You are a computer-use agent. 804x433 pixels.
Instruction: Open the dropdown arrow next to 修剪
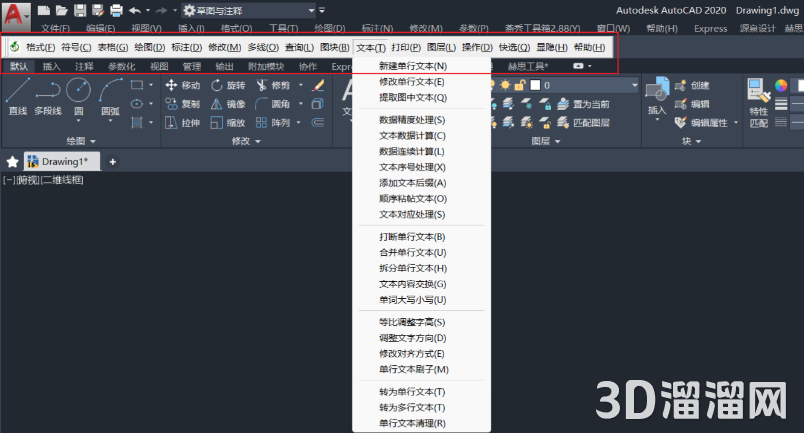[301, 85]
